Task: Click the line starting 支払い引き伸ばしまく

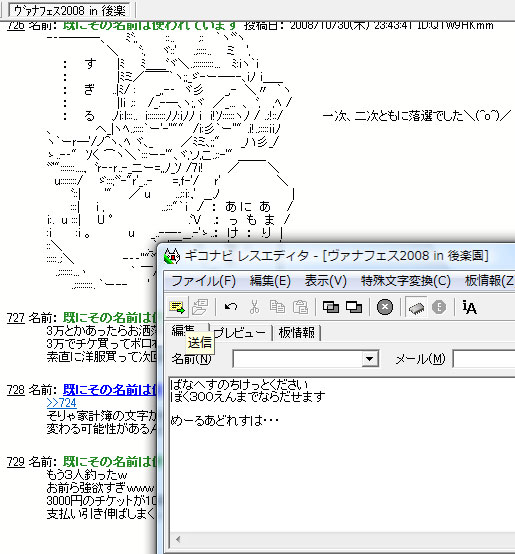Action: [x=101, y=514]
